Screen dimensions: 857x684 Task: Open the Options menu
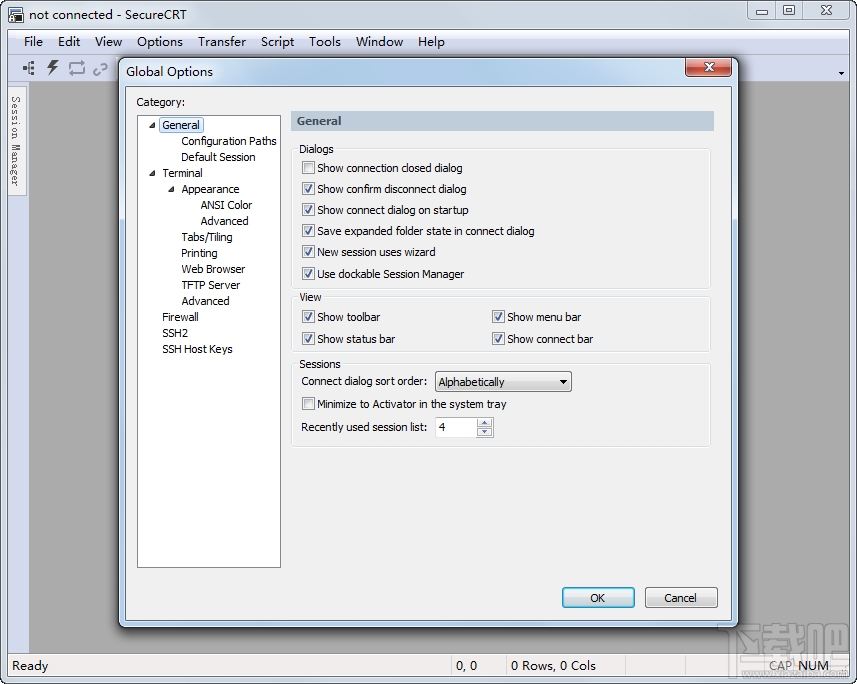(x=160, y=42)
